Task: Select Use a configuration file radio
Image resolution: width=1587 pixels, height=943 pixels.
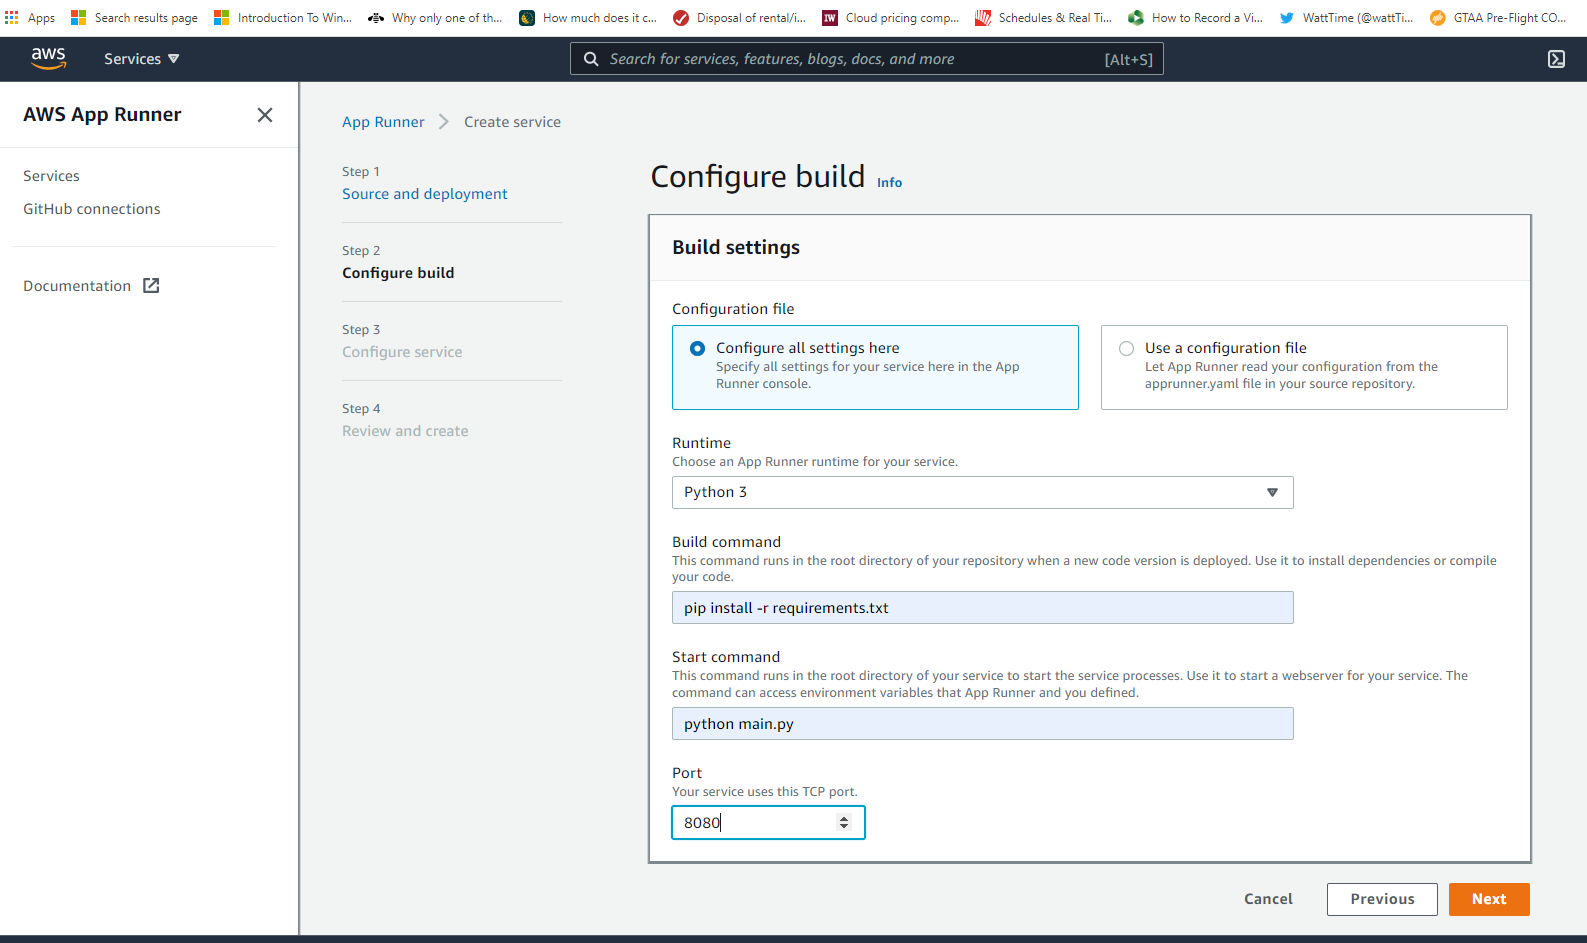Action: coord(1127,348)
